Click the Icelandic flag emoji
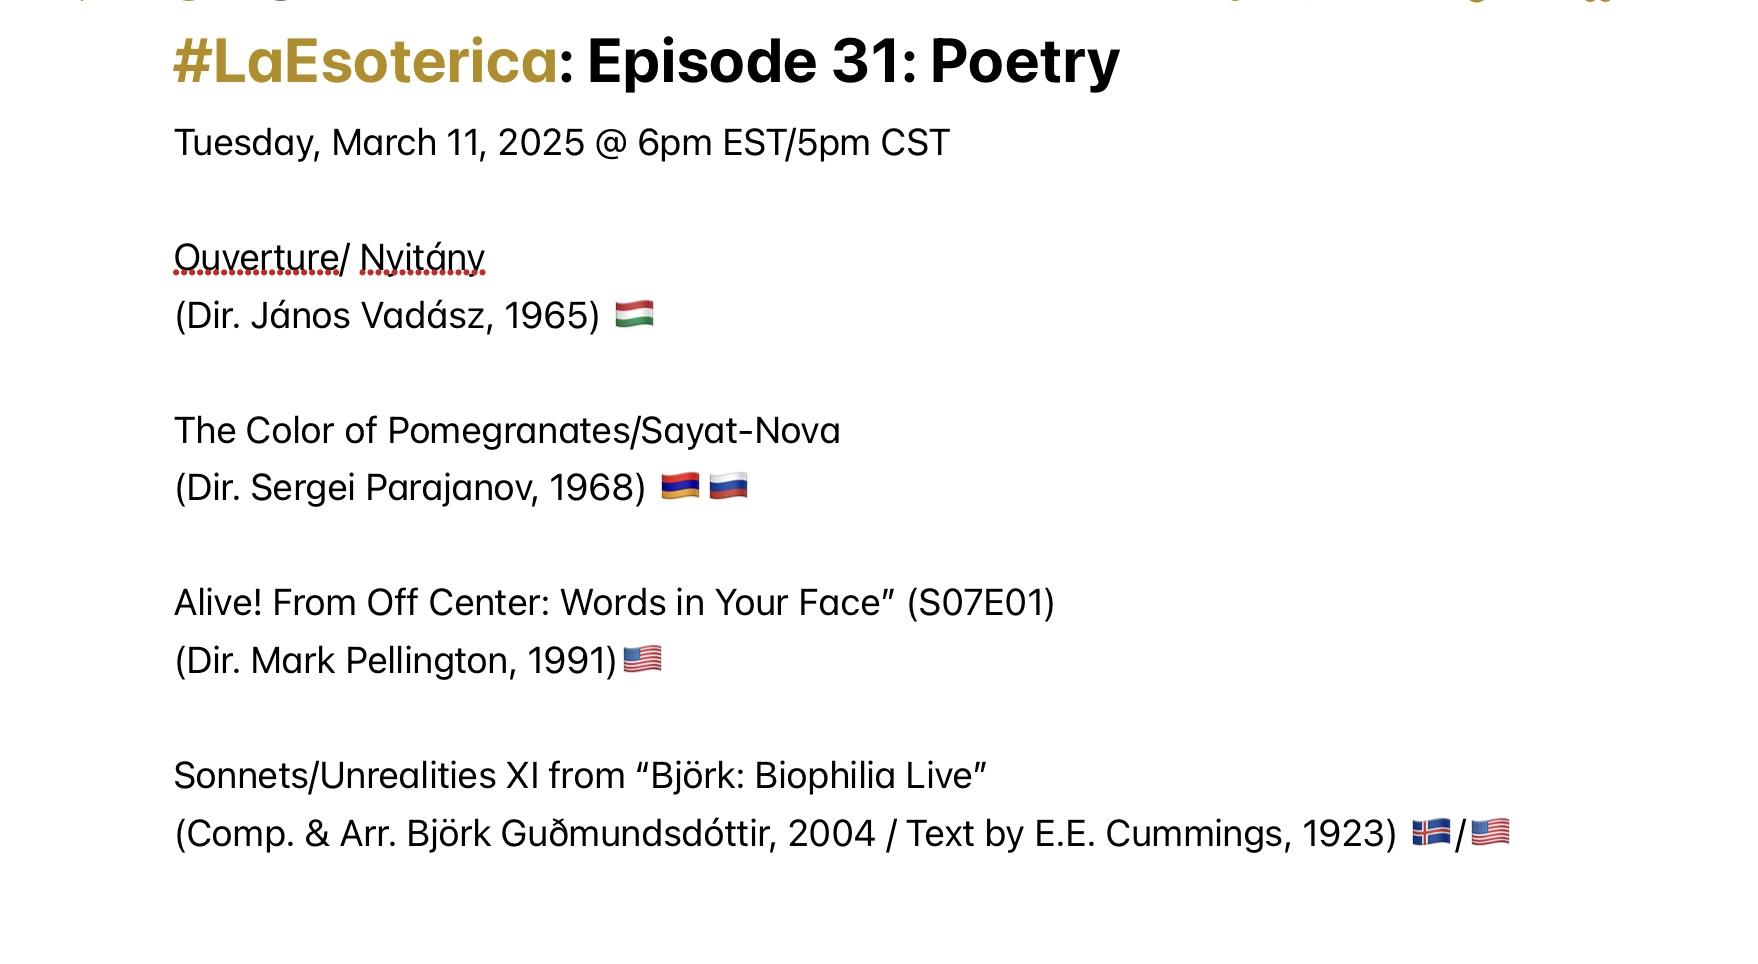The height and width of the screenshot is (964, 1758). (1431, 832)
